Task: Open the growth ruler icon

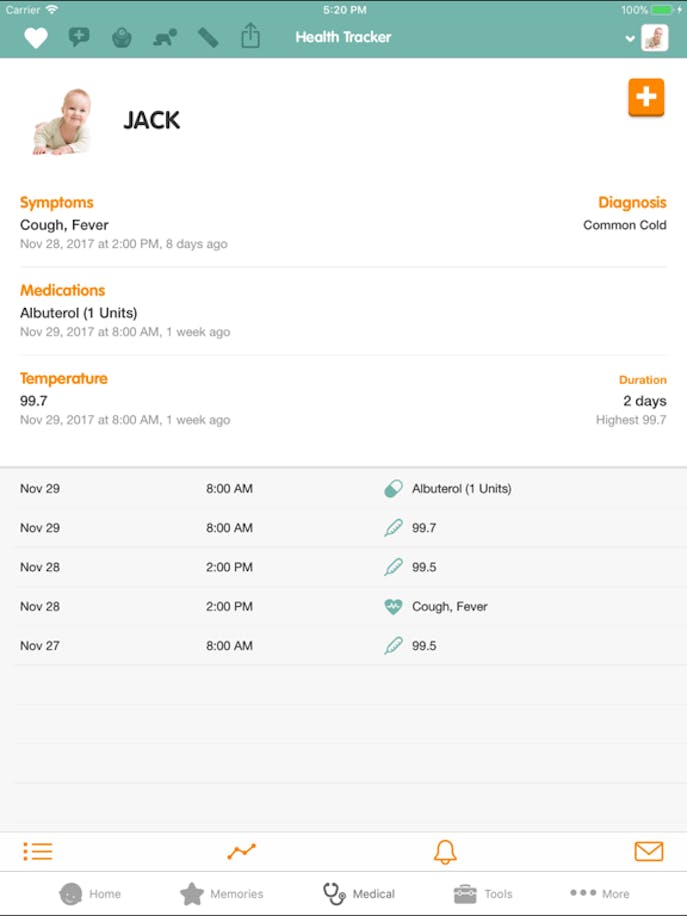Action: click(x=208, y=38)
